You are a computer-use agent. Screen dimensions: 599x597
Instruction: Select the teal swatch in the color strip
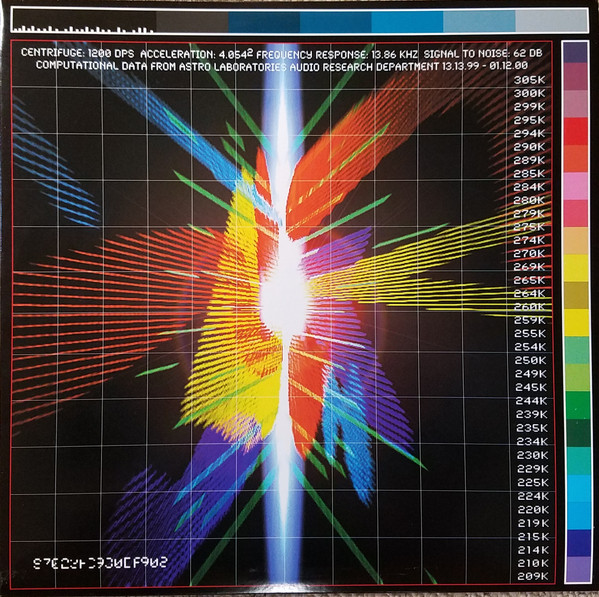(578, 461)
